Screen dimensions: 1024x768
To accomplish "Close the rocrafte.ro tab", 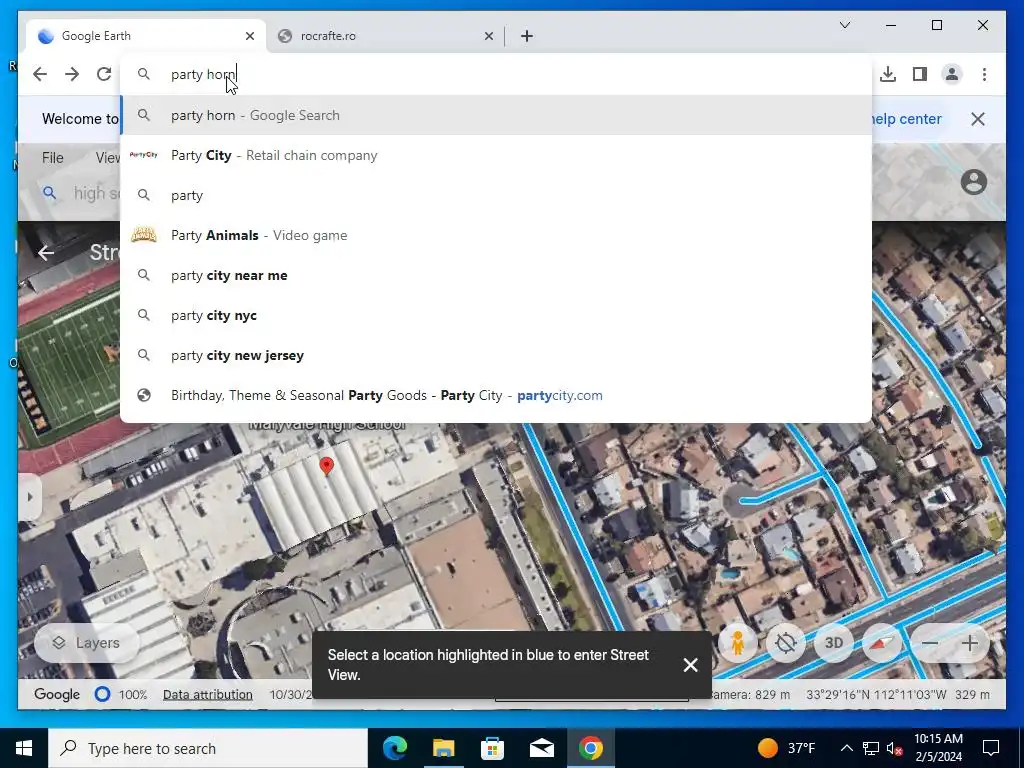I will (488, 36).
